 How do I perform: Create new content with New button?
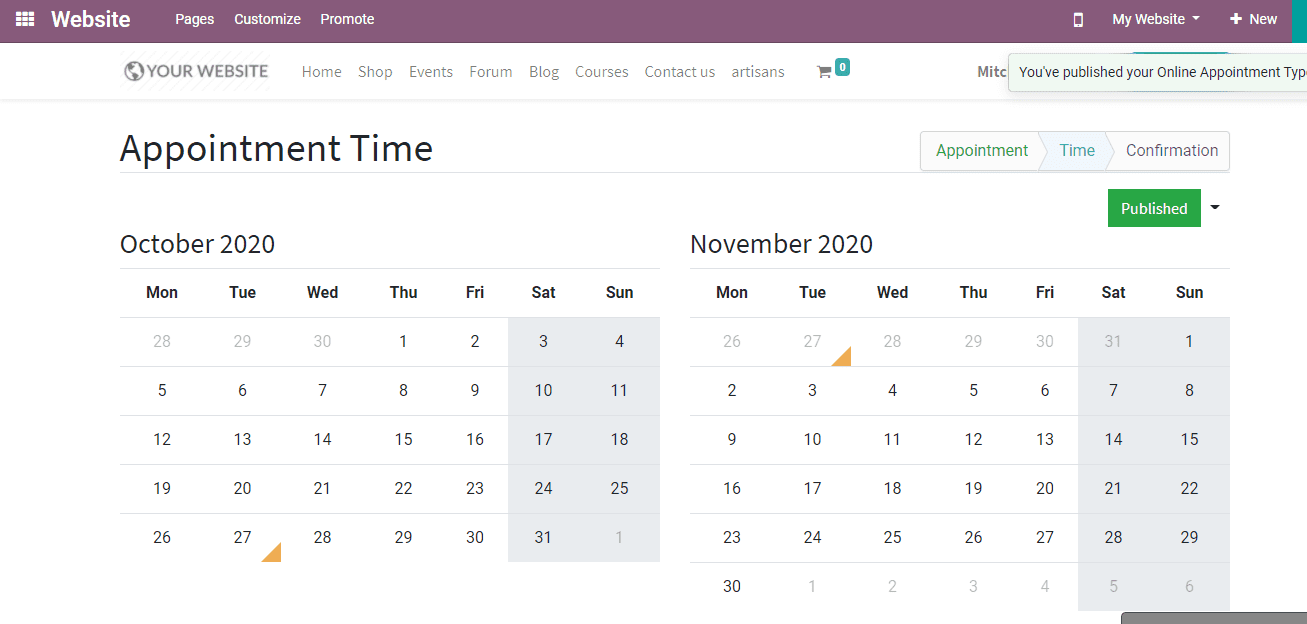click(x=1253, y=19)
